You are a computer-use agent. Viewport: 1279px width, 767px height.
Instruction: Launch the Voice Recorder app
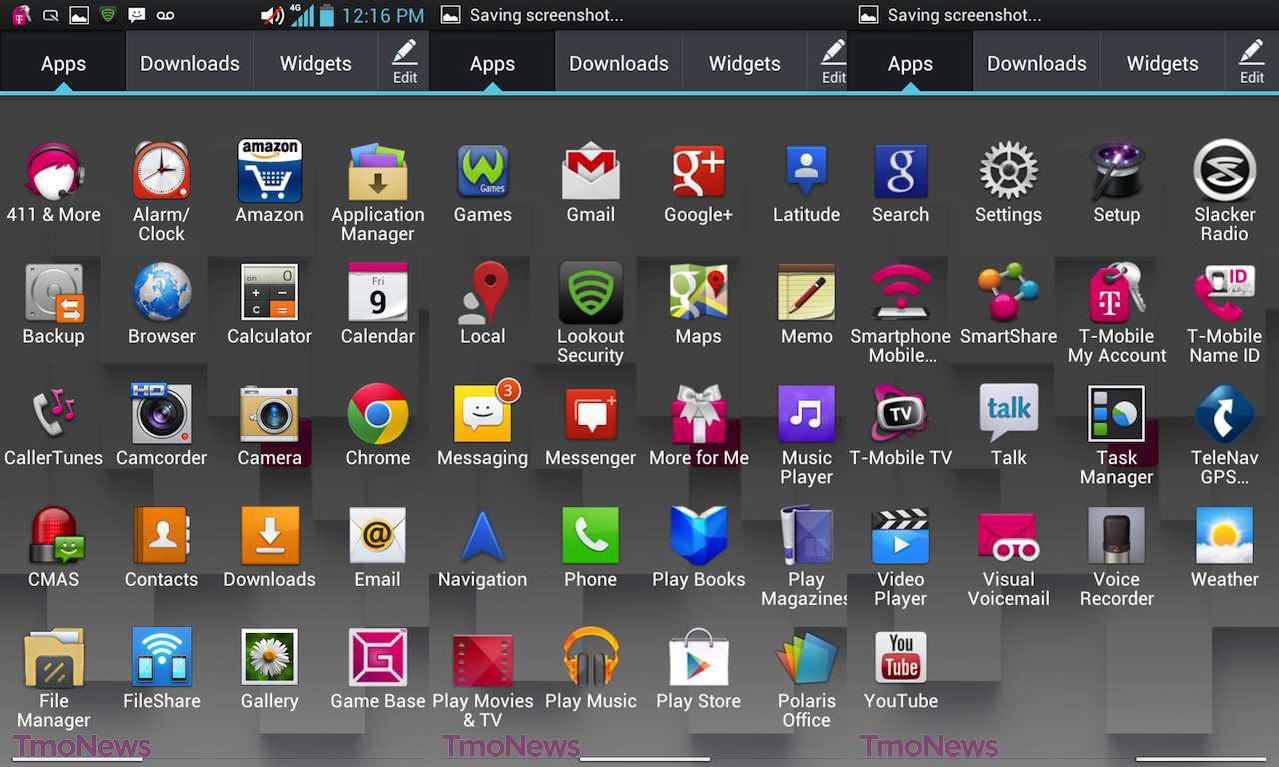[1116, 537]
